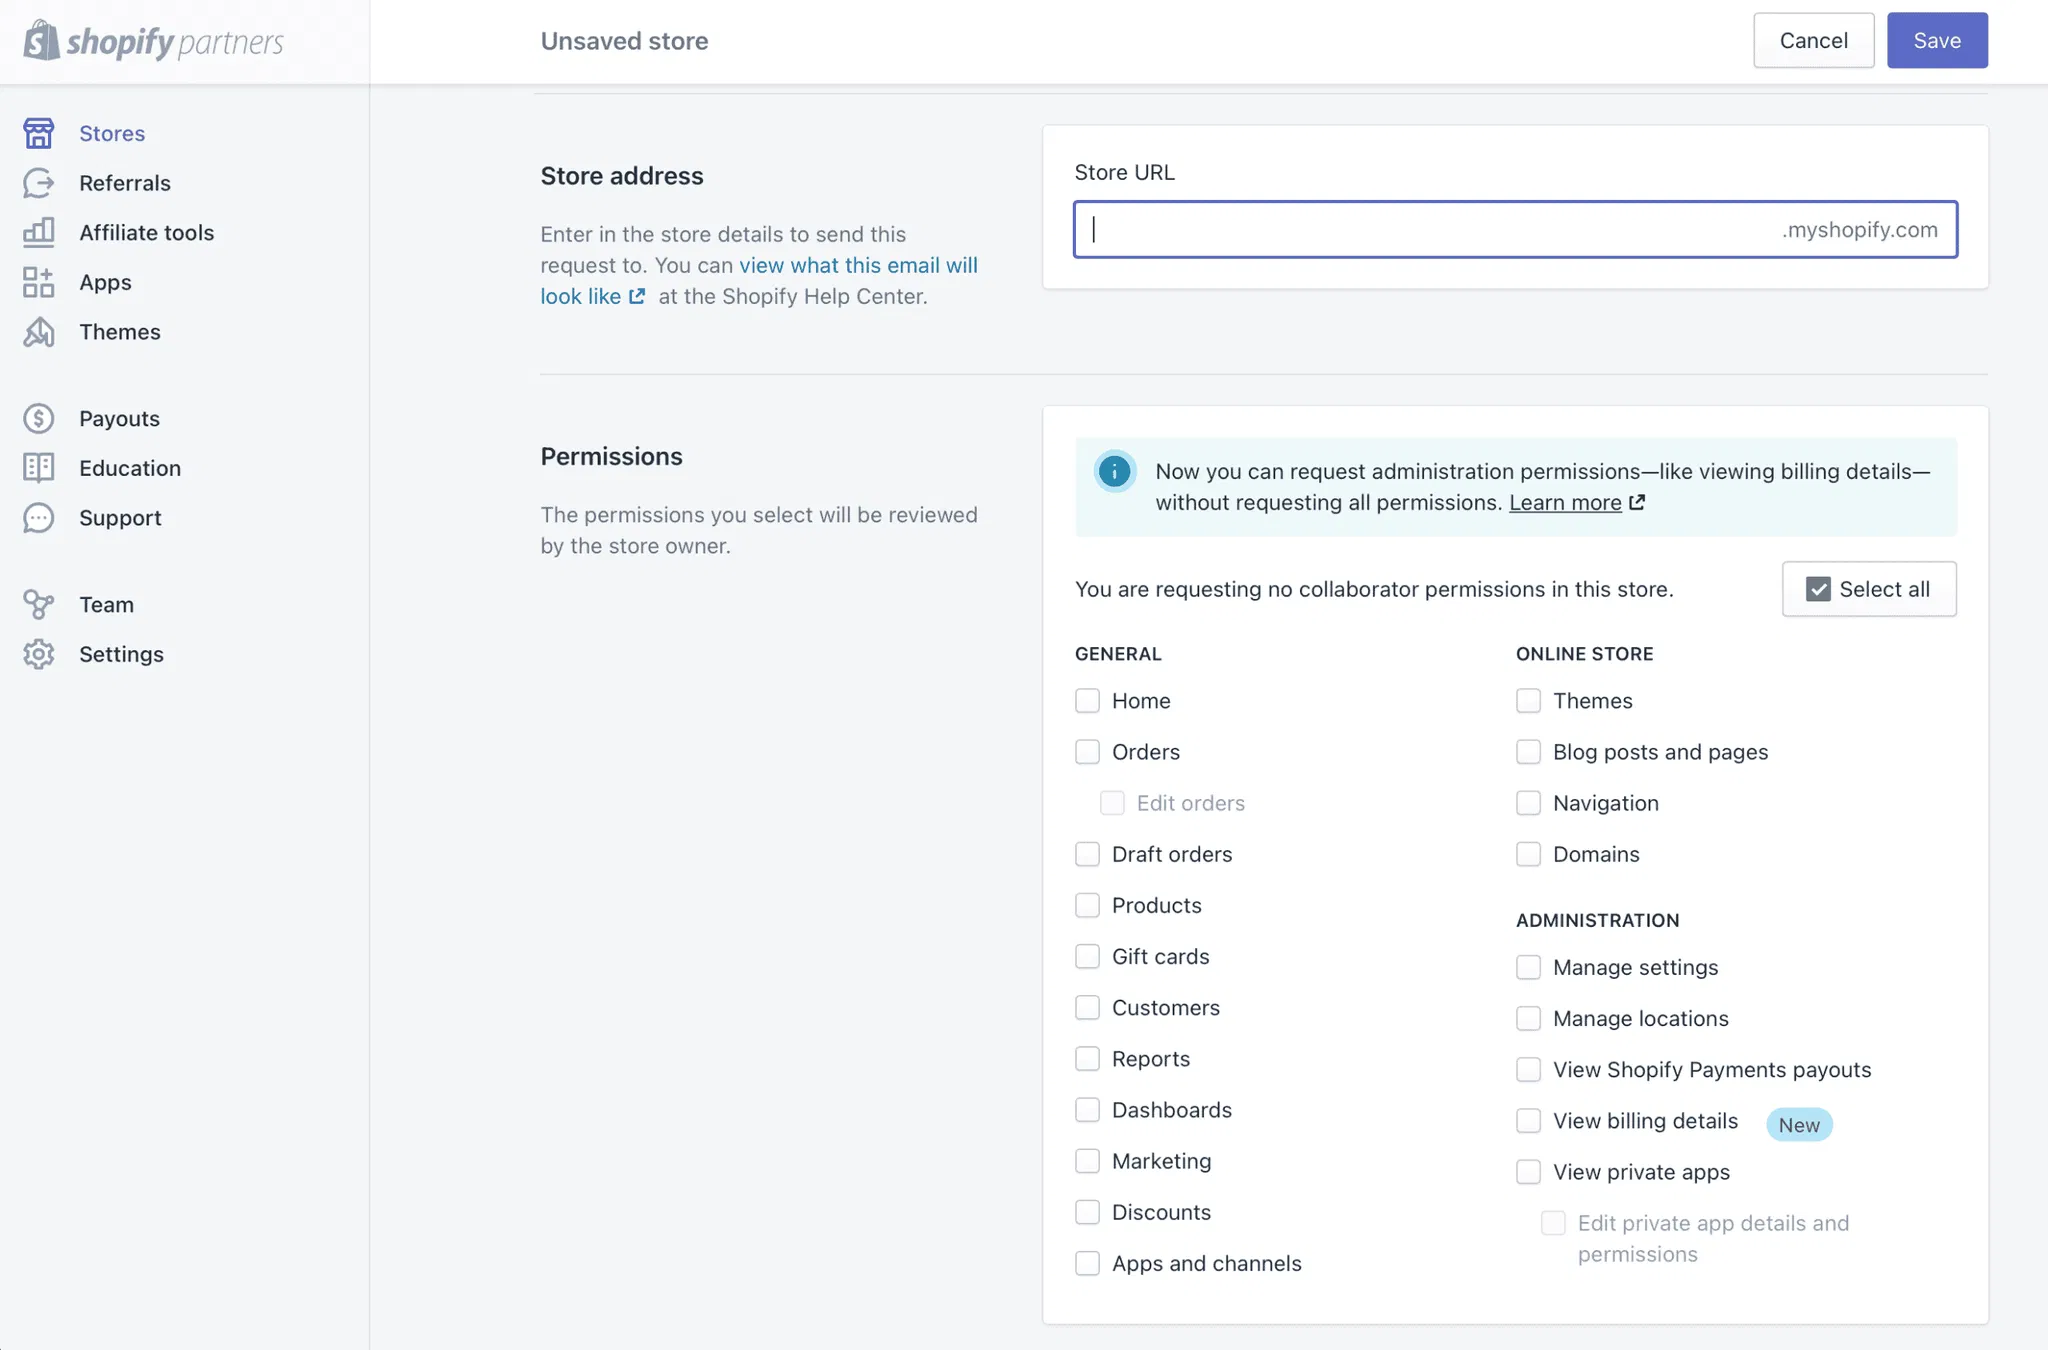Click the Shopify Partners logo
This screenshot has height=1350, width=2048.
154,41
